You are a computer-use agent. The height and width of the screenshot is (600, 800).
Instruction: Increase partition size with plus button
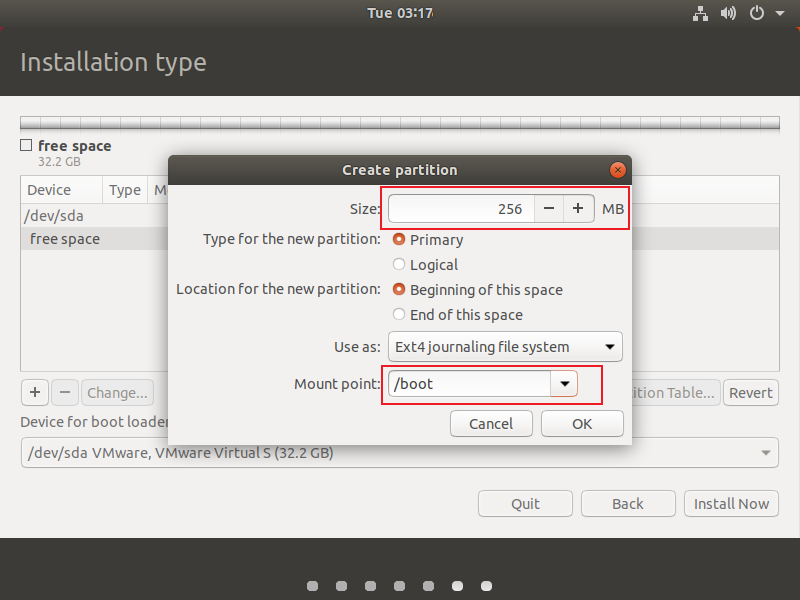pos(578,209)
